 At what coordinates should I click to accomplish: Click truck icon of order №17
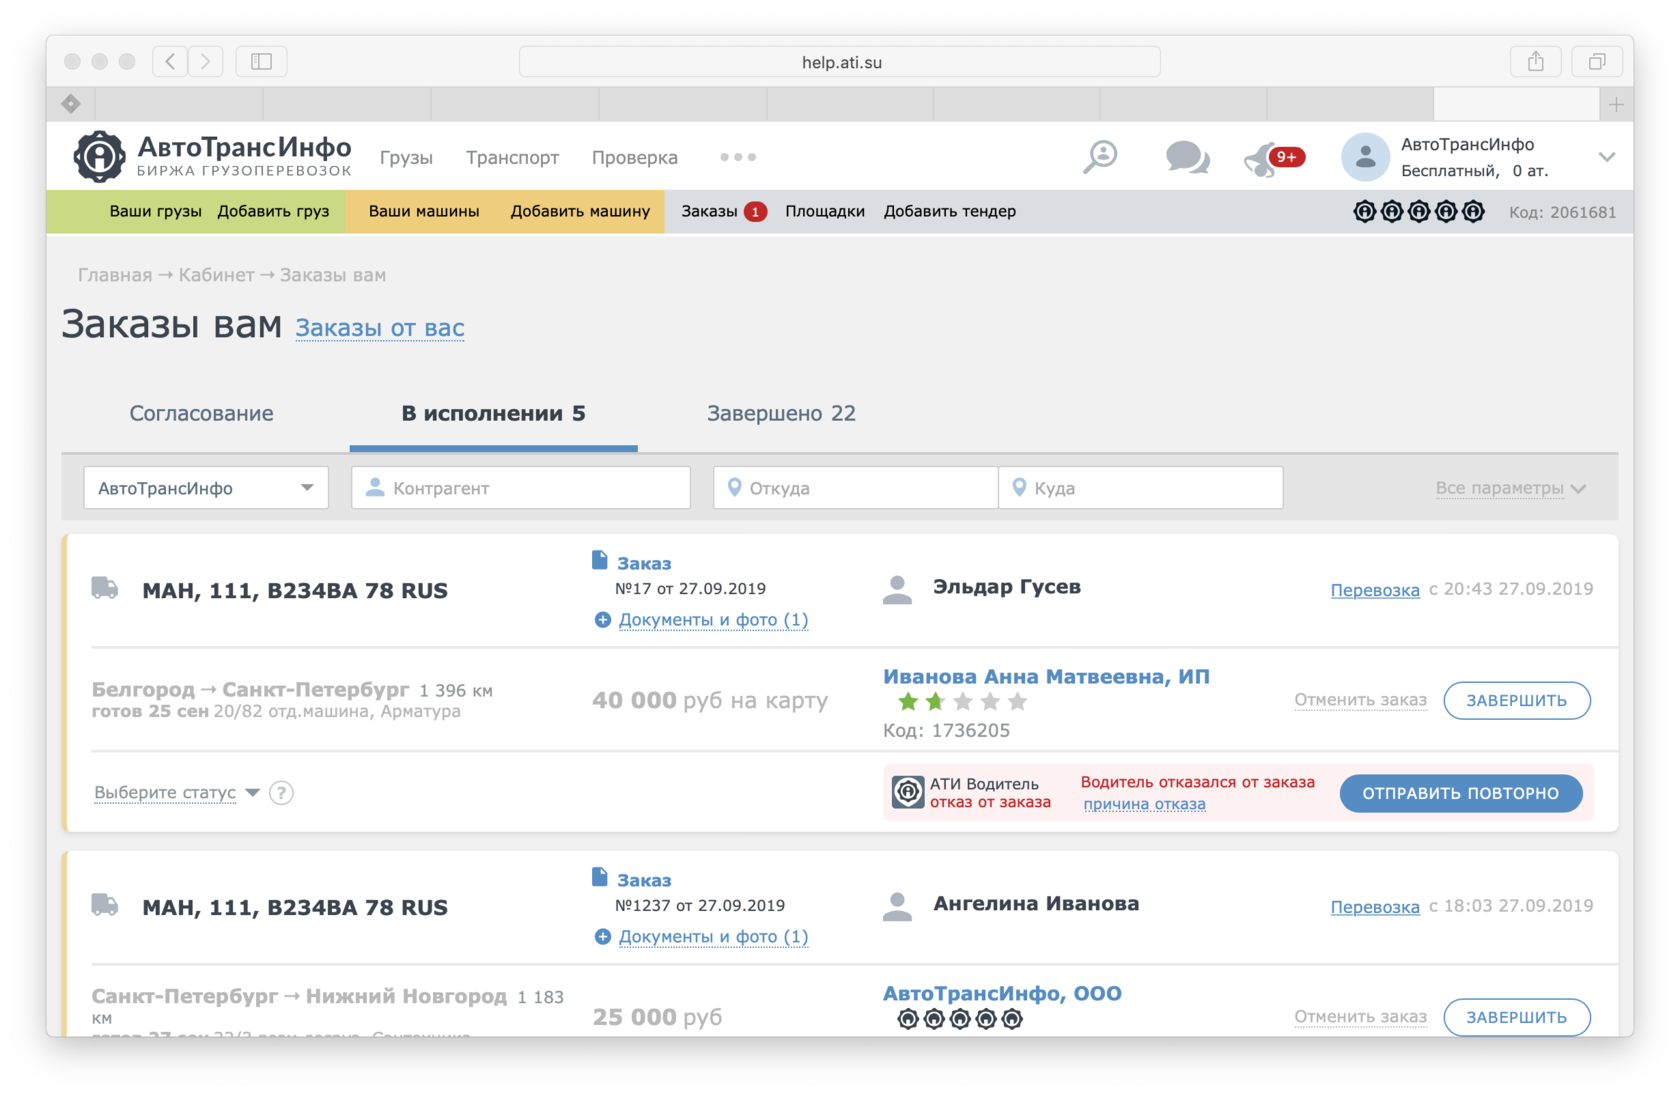point(105,588)
